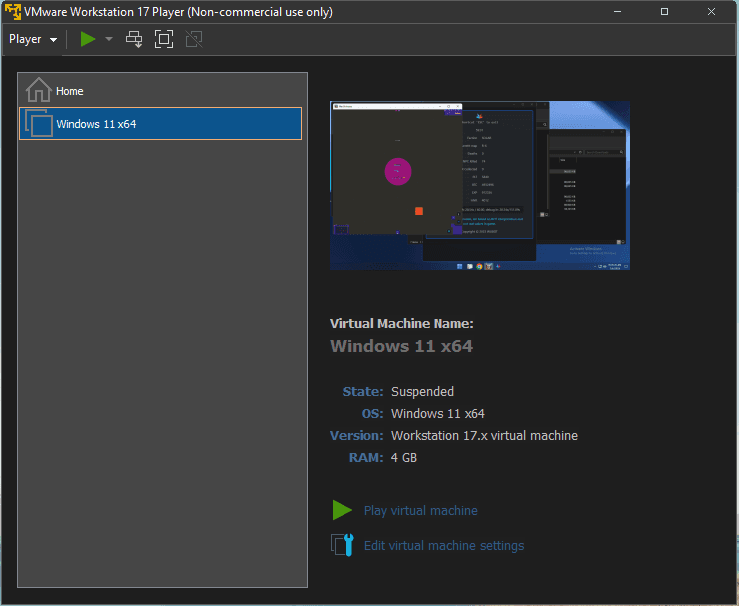This screenshot has width=739, height=606.
Task: Close the VMware Workstation Player window
Action: coord(711,11)
